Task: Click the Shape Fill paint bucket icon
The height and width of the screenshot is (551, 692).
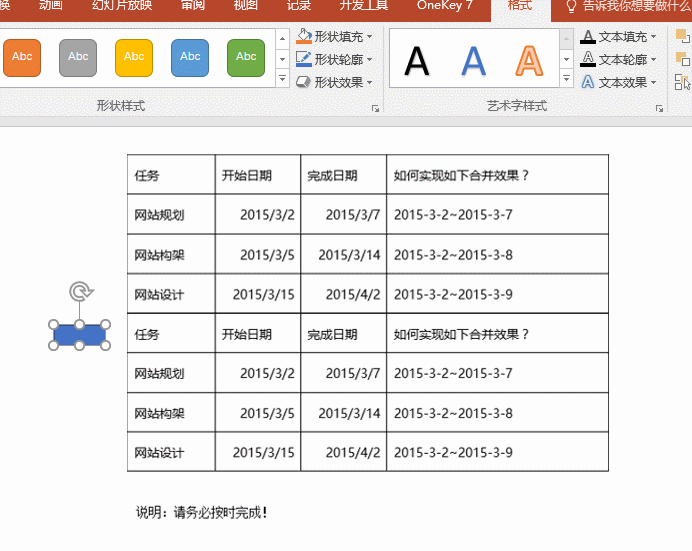Action: pos(304,36)
